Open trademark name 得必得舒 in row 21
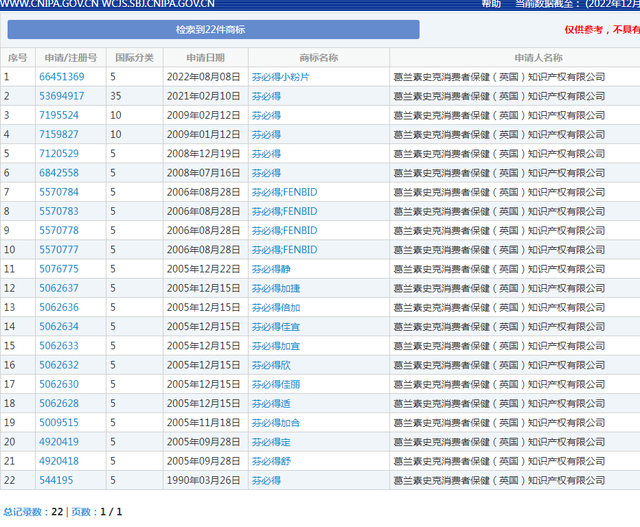 (x=271, y=461)
